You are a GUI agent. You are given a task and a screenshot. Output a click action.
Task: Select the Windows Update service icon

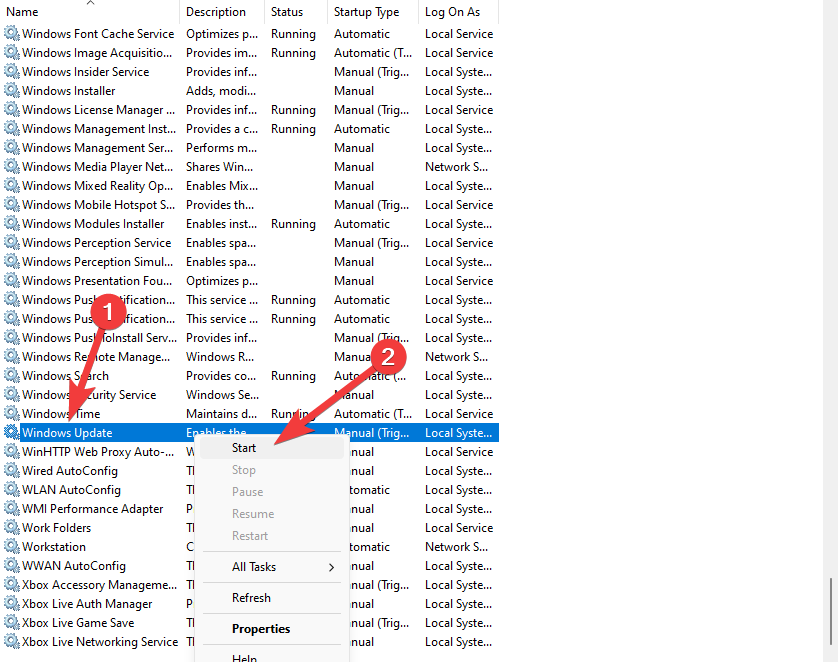[x=12, y=433]
